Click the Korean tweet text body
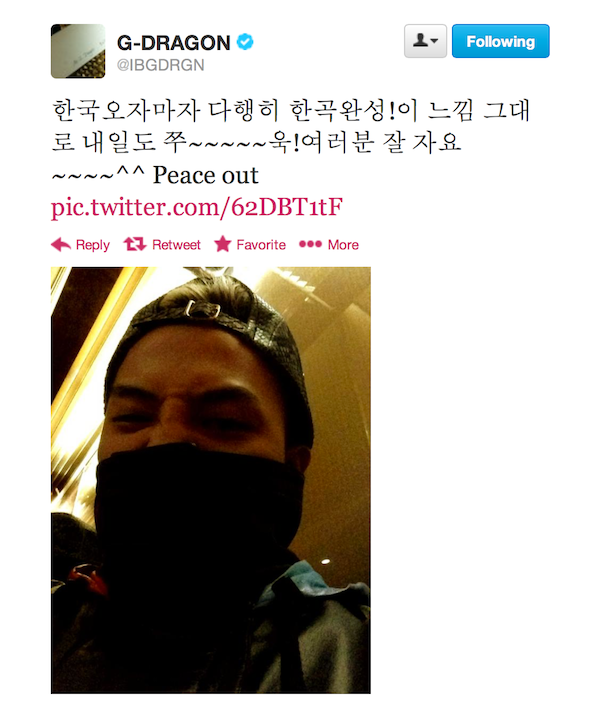The height and width of the screenshot is (710, 600). click(290, 127)
